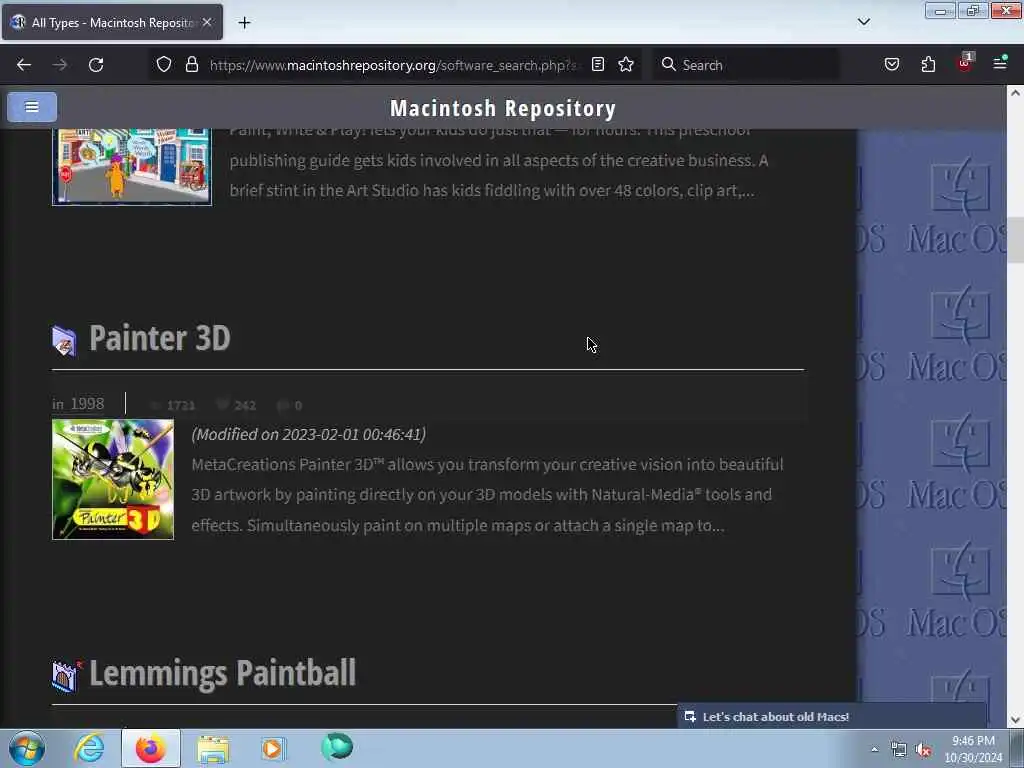Click the Modified on 2023-02-01 text
This screenshot has width=1024, height=768.
tap(309, 434)
